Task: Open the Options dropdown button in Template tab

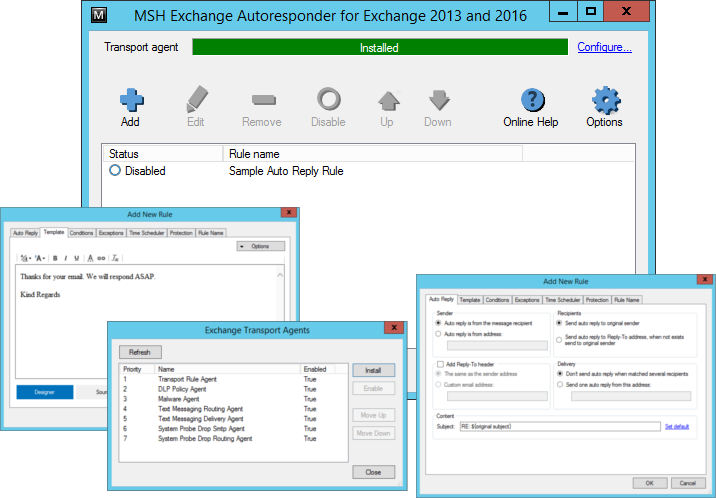Action: [261, 246]
